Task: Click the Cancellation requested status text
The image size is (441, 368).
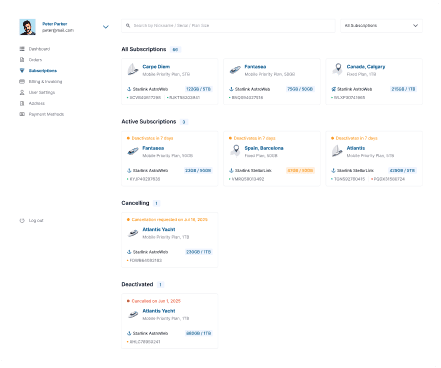Action: 169,219
